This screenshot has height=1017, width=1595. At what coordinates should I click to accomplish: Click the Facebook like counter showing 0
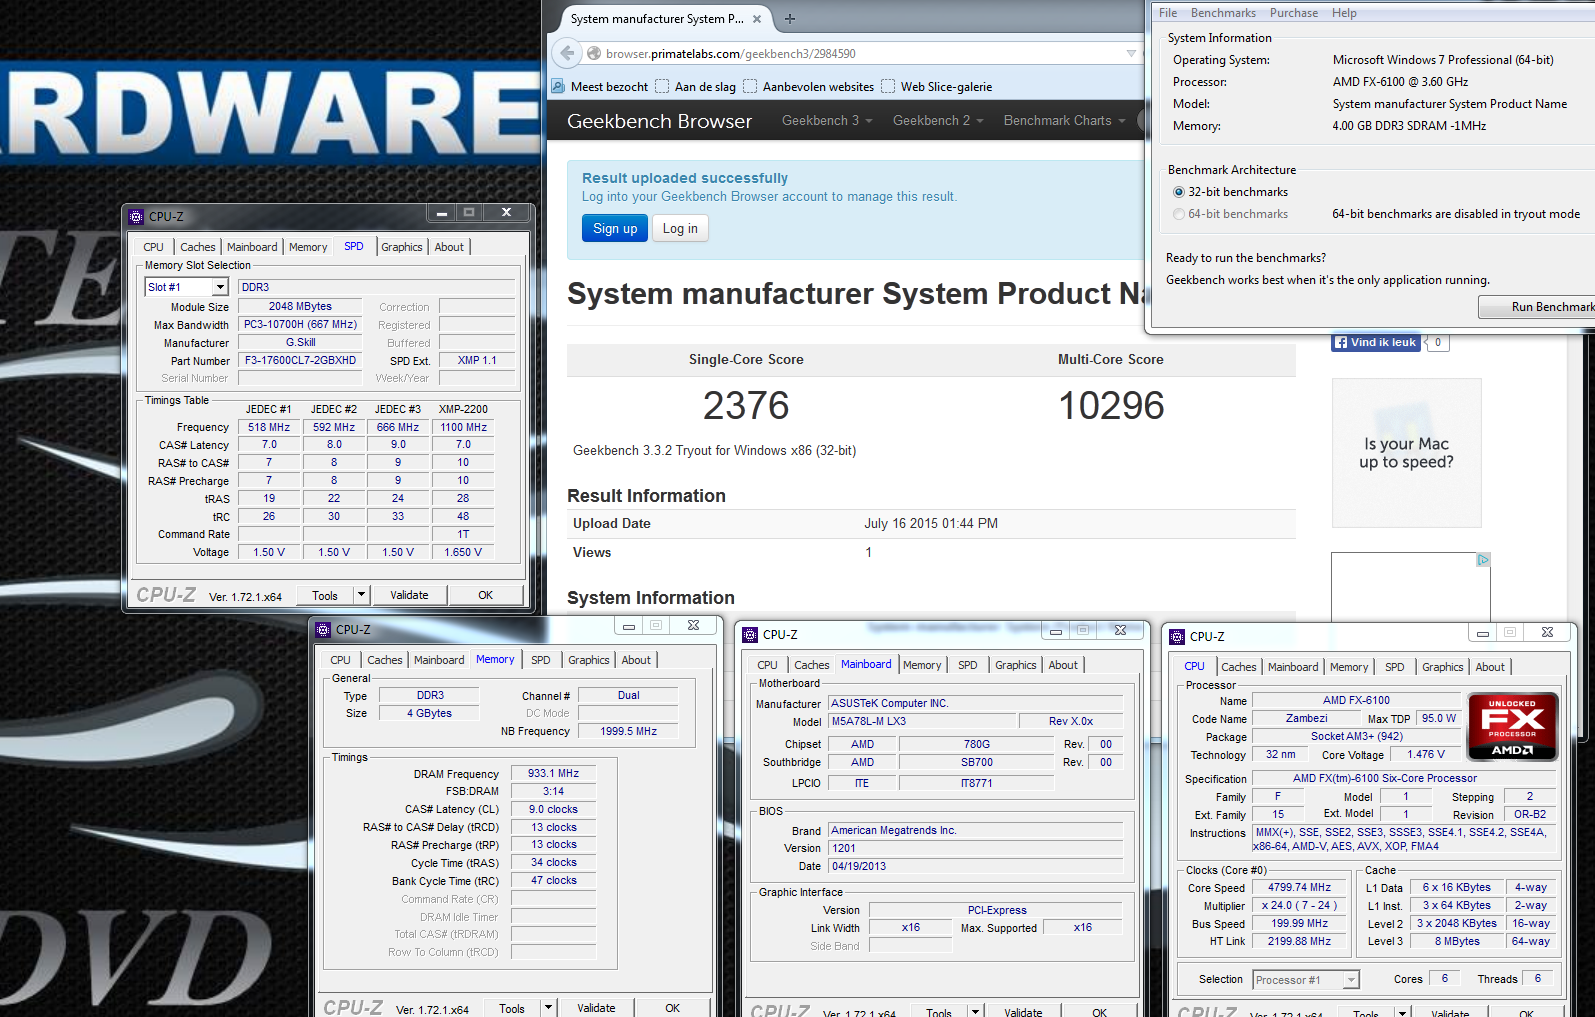click(1438, 342)
